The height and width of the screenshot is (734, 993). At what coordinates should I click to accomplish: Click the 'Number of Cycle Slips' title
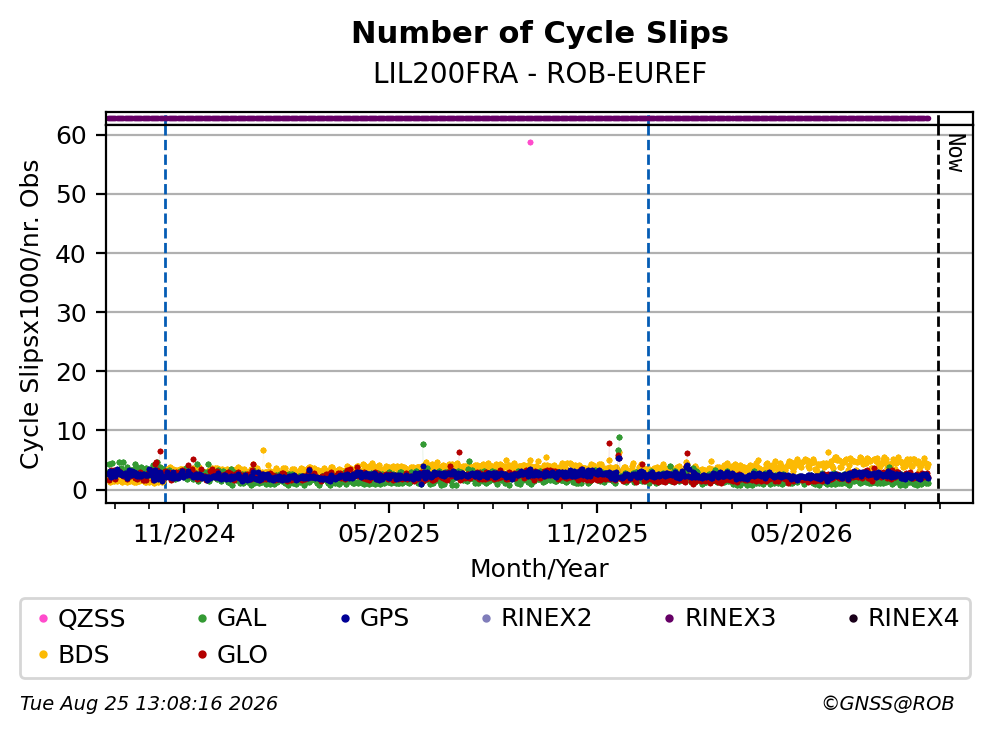tap(540, 33)
